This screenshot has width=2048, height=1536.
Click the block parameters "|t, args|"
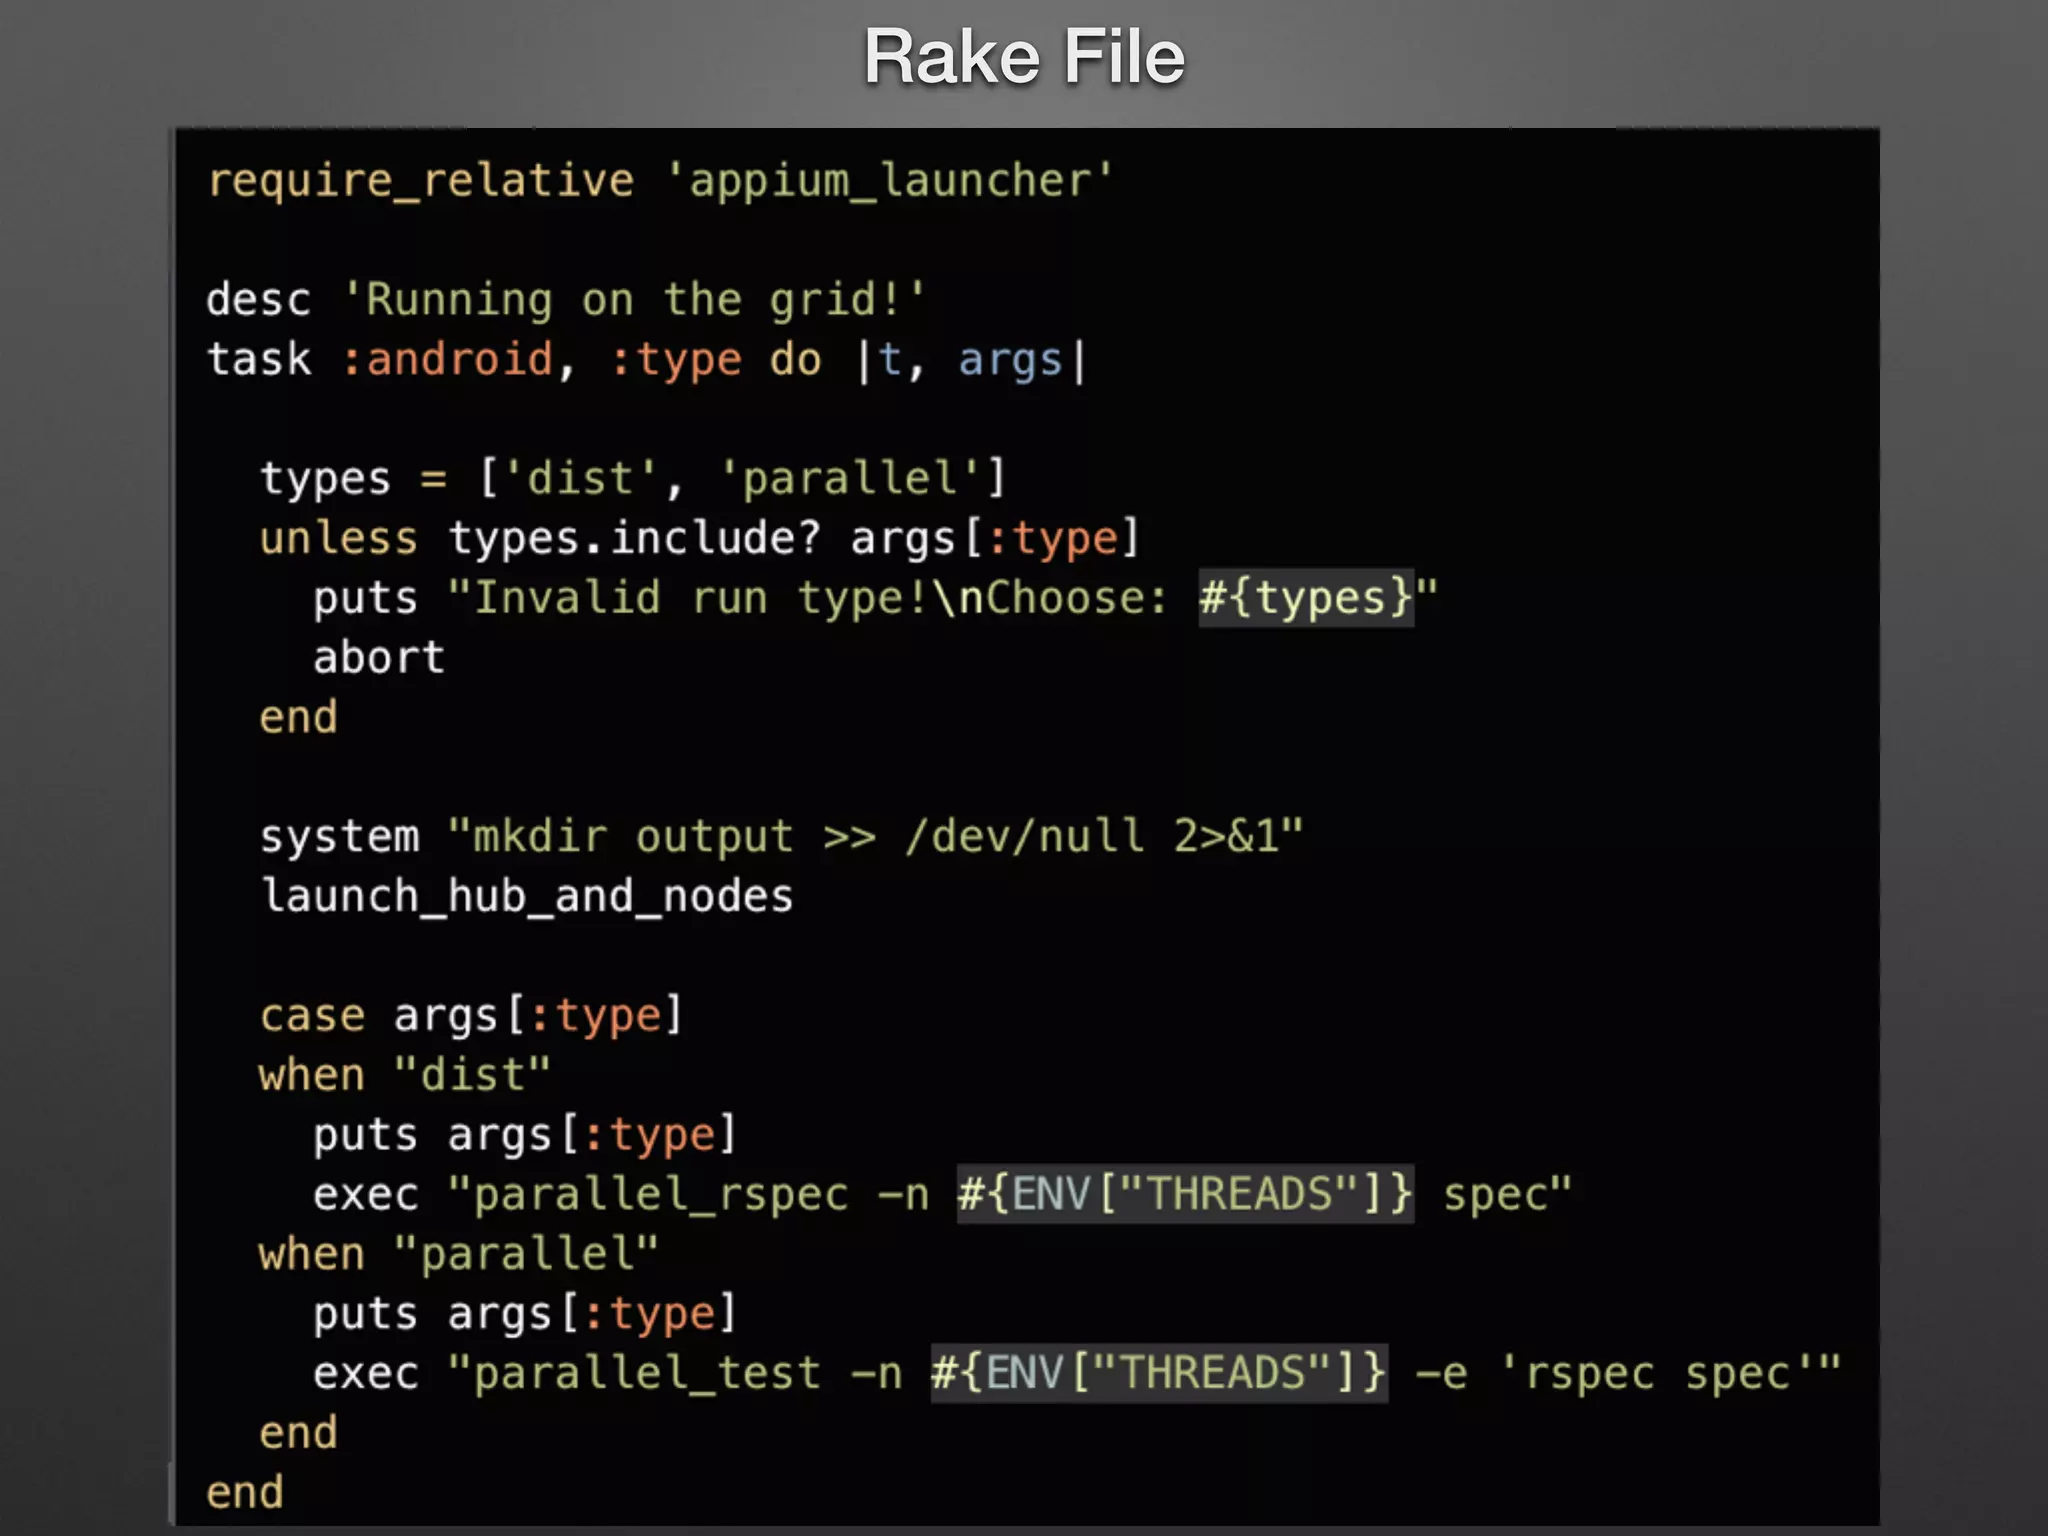971,360
